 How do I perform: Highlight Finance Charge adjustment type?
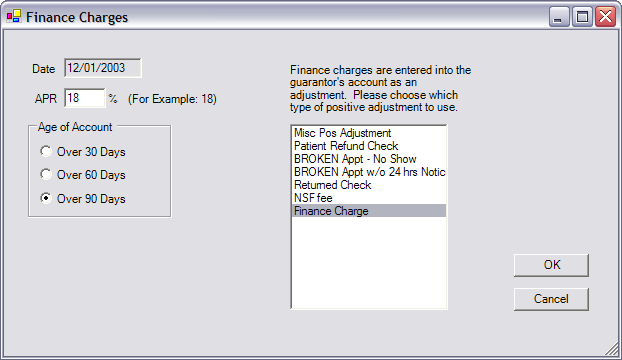[x=369, y=211]
